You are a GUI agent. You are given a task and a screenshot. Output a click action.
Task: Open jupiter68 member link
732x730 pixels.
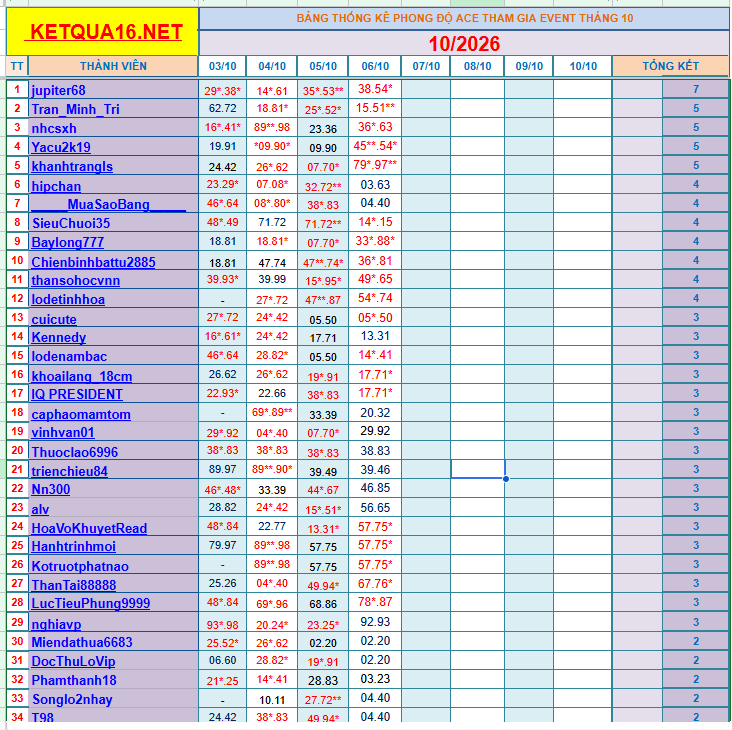58,90
